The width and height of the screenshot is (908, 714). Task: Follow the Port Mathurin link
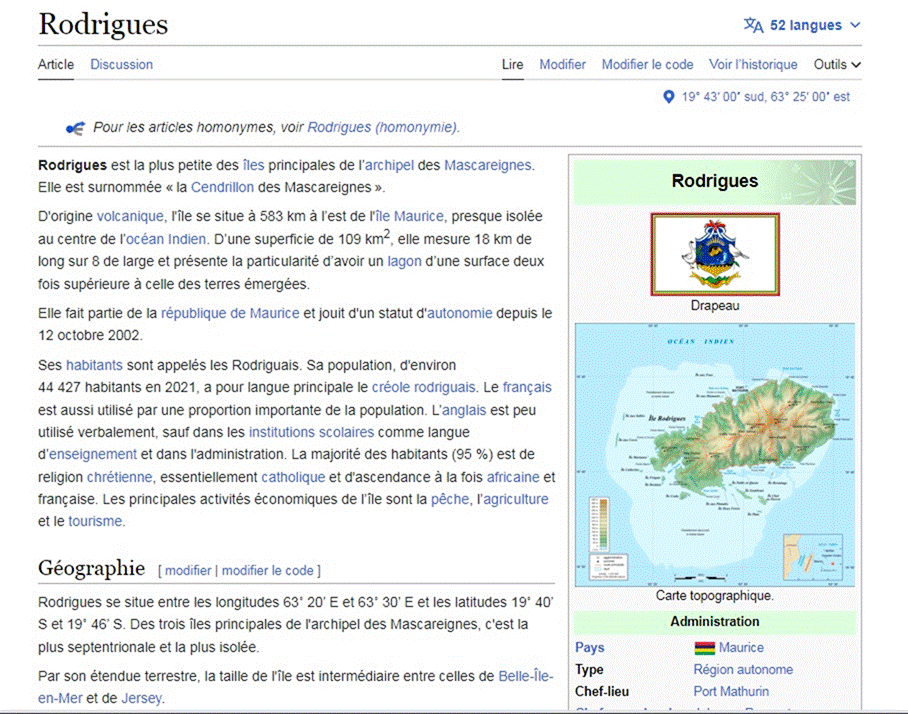731,692
